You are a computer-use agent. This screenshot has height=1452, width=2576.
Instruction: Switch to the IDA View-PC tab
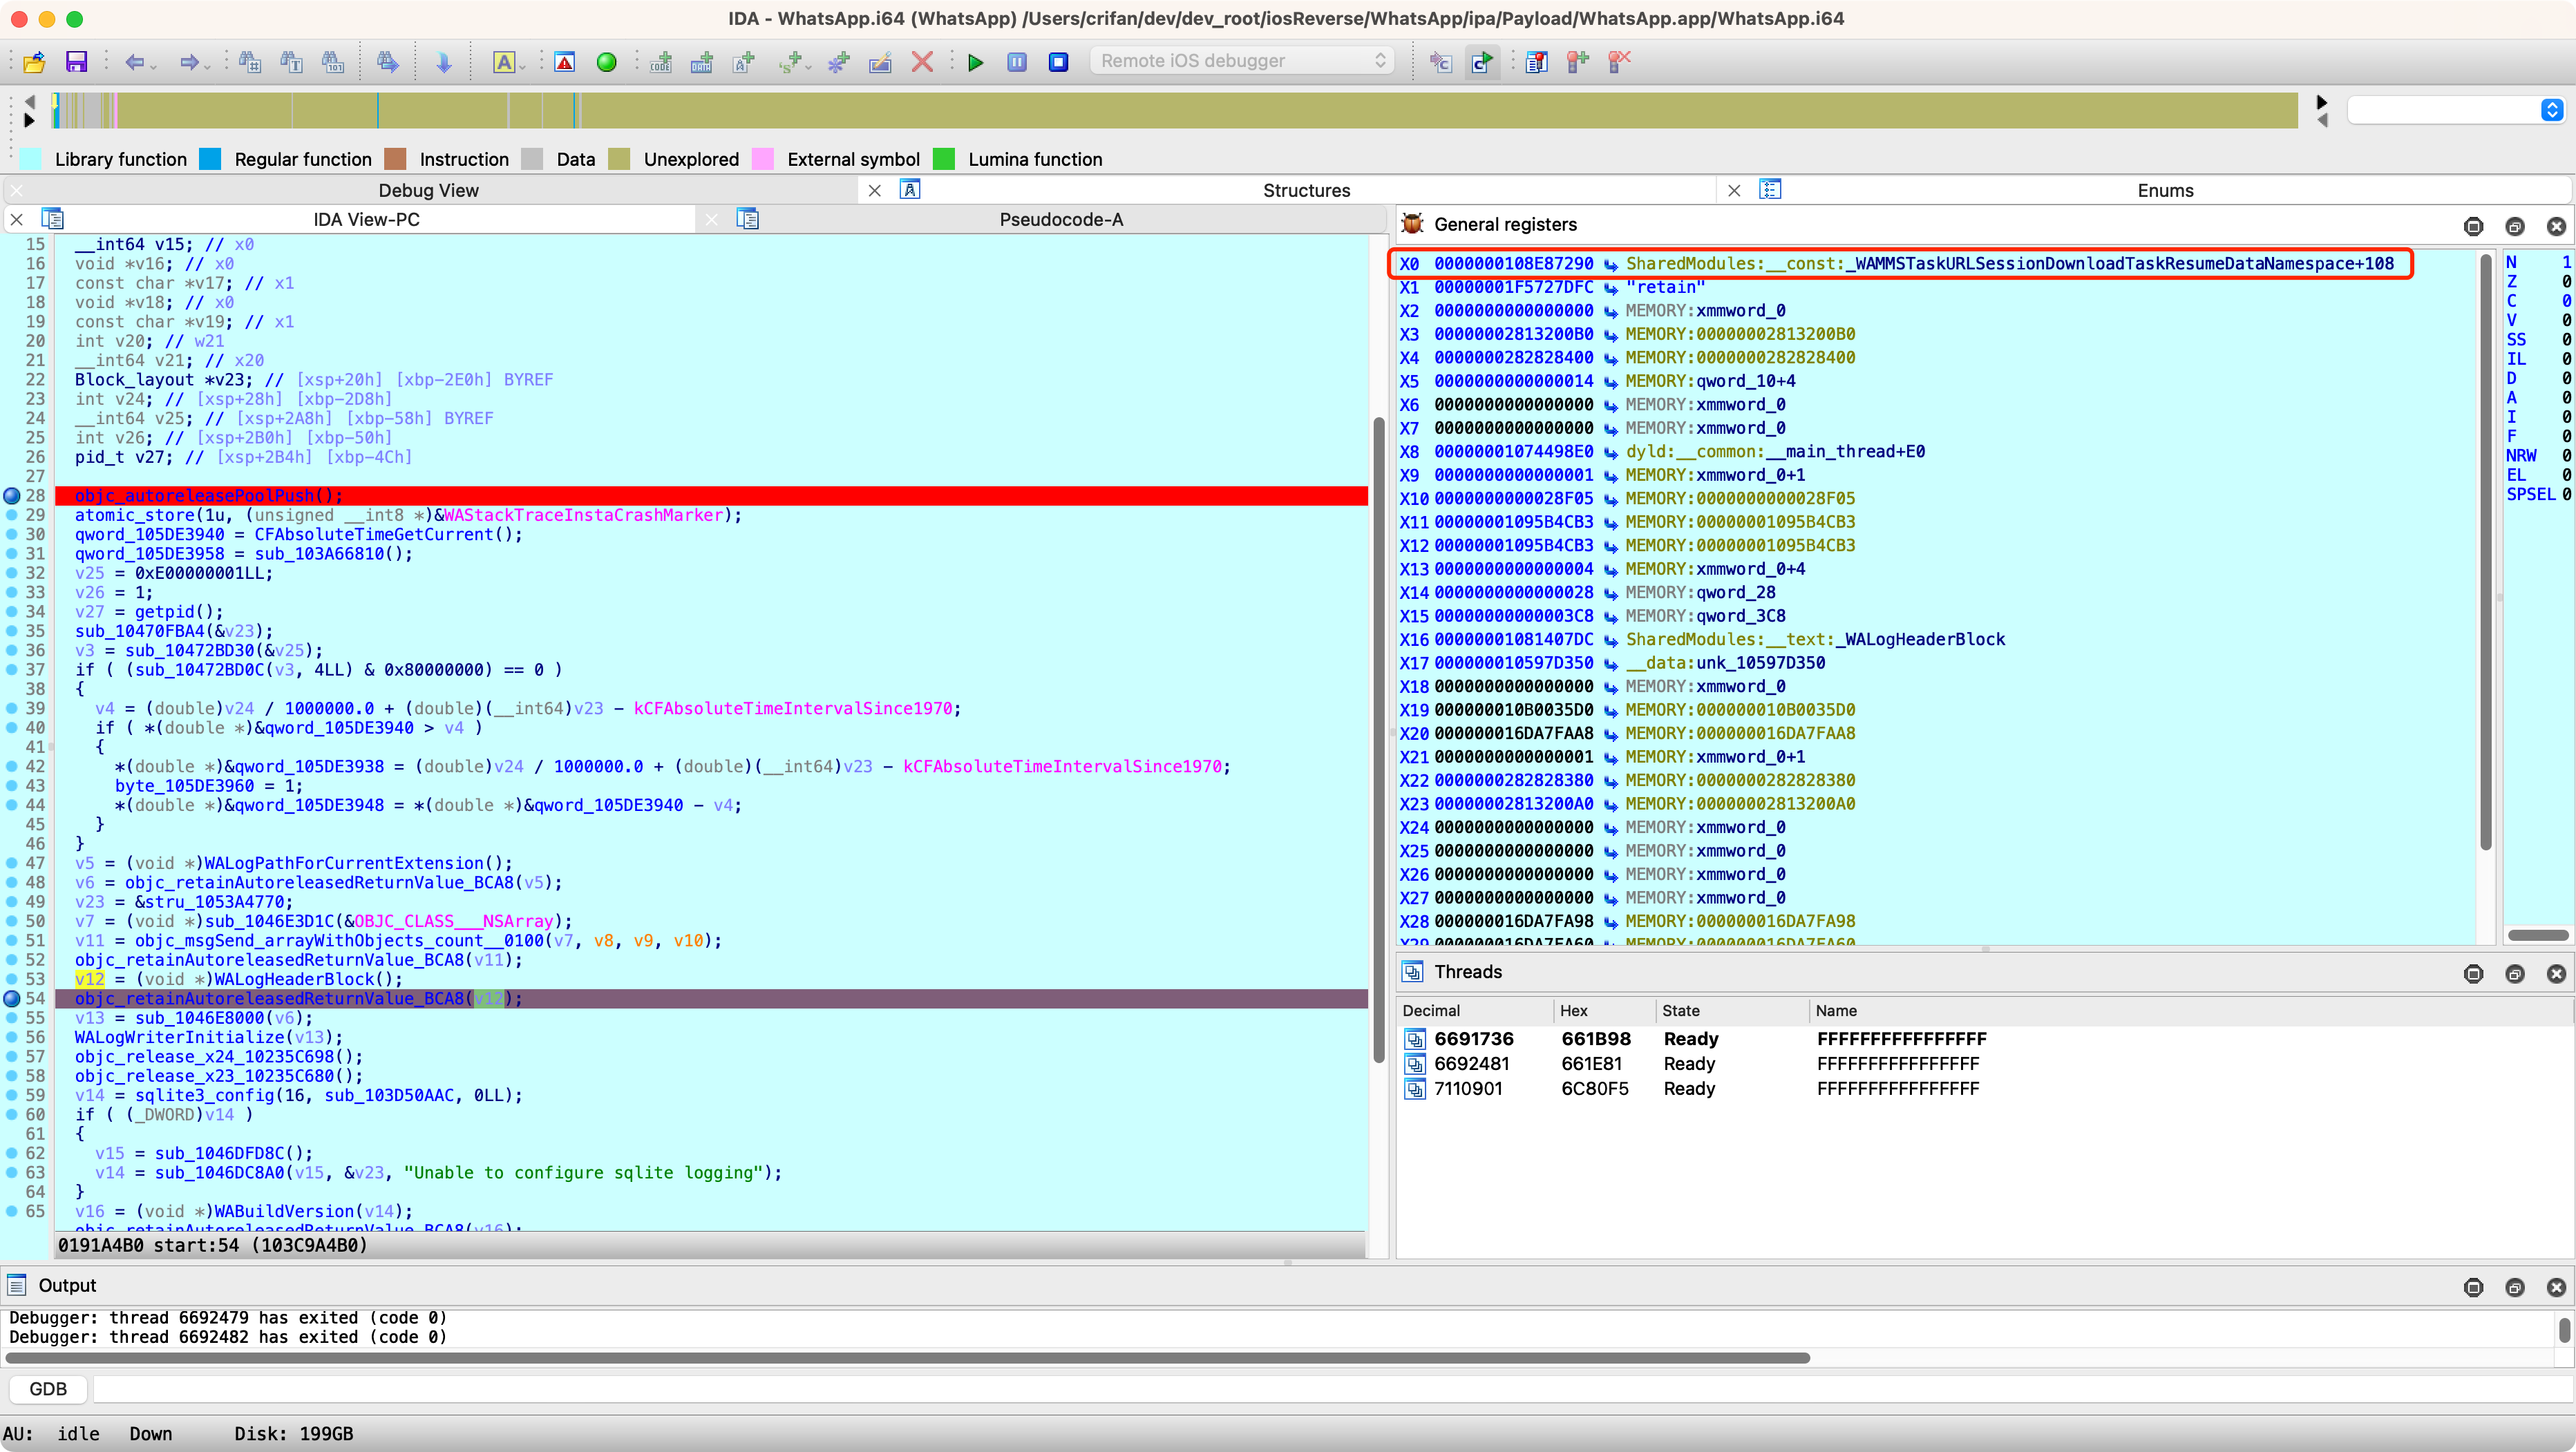pyautogui.click(x=366, y=219)
